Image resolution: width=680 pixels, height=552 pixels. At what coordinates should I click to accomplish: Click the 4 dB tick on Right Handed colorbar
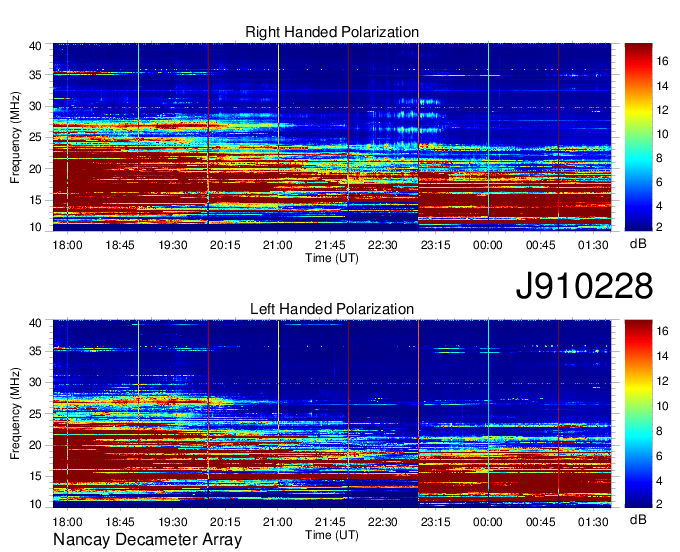pos(659,206)
